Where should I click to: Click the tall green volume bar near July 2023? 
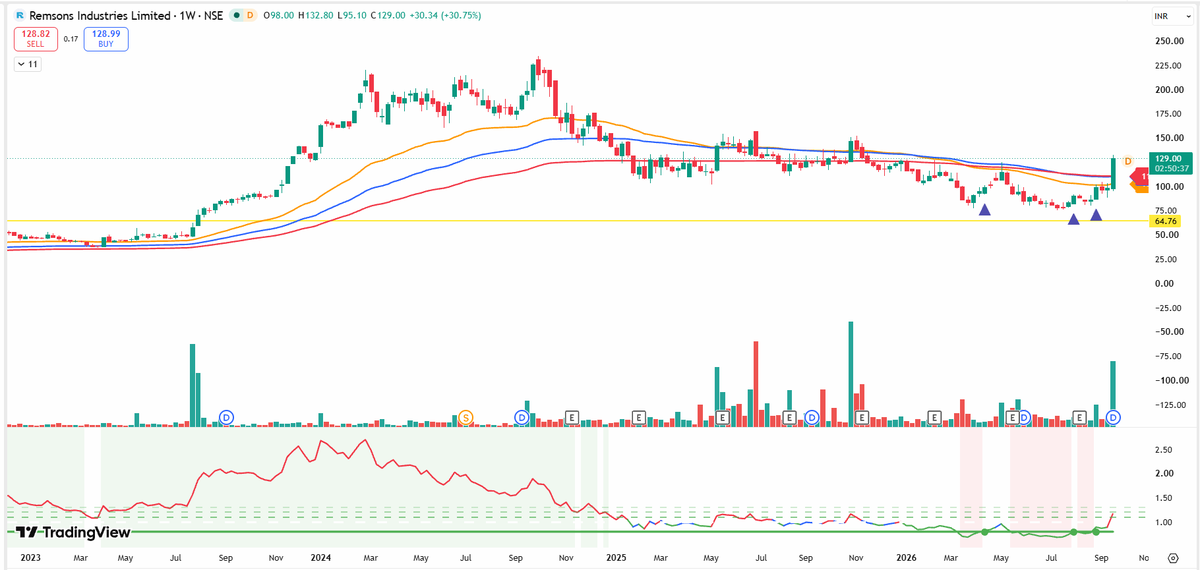(191, 384)
